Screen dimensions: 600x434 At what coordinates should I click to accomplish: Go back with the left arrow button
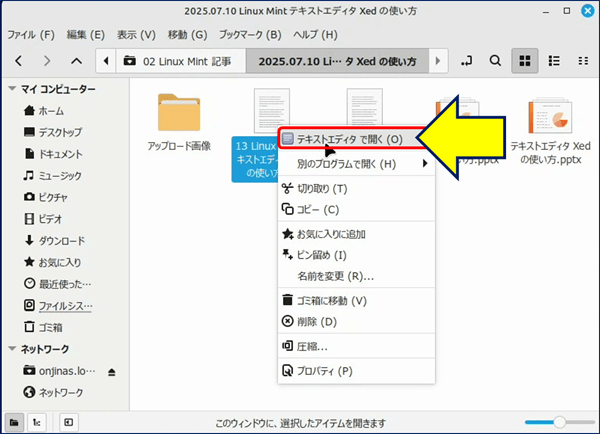pos(18,61)
